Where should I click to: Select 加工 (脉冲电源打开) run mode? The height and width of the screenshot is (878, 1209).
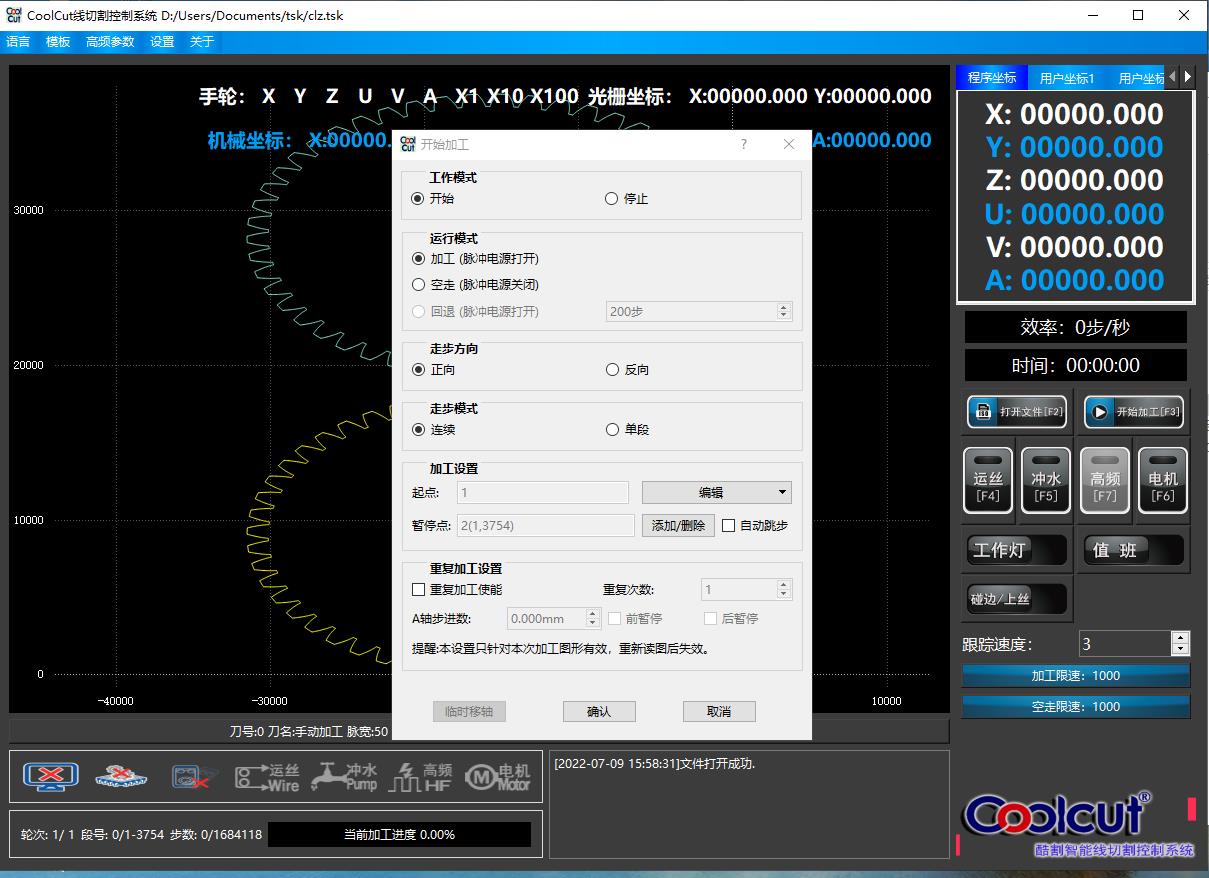pos(475,258)
